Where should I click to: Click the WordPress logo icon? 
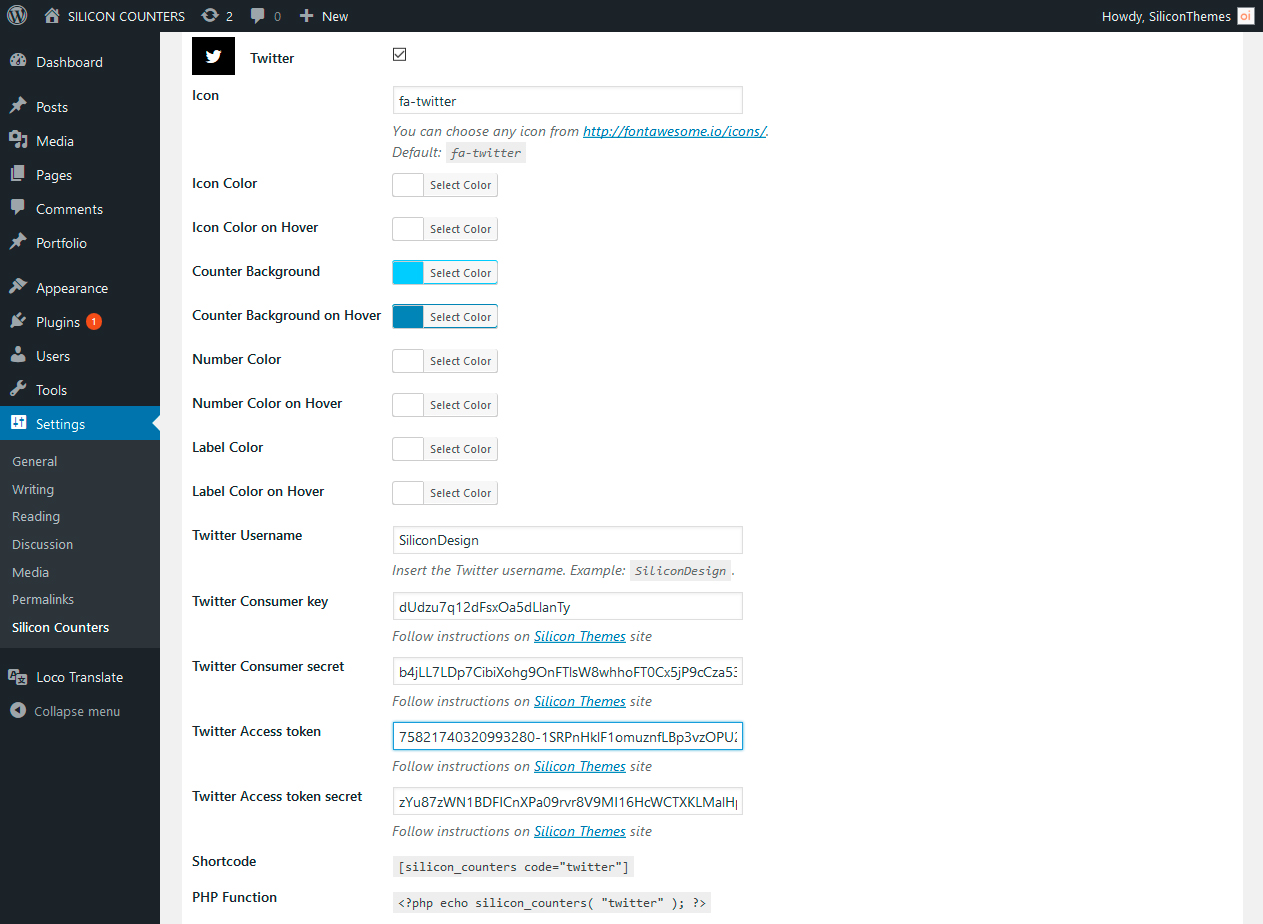(17, 16)
